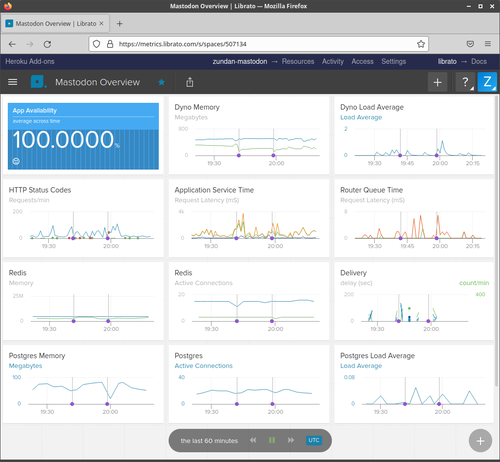The width and height of the screenshot is (500, 462).
Task: Click Active Connections label under Postgres
Action: click(203, 366)
